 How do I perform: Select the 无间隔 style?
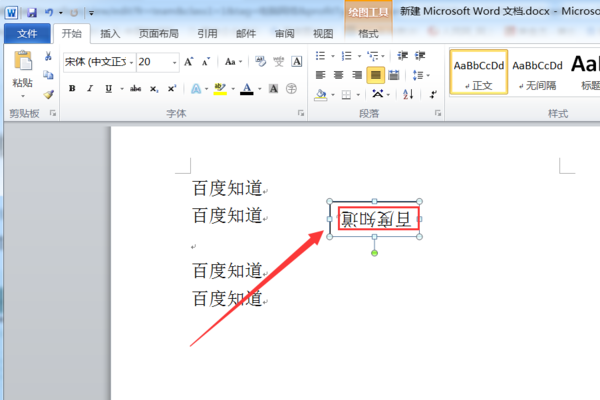tap(537, 73)
